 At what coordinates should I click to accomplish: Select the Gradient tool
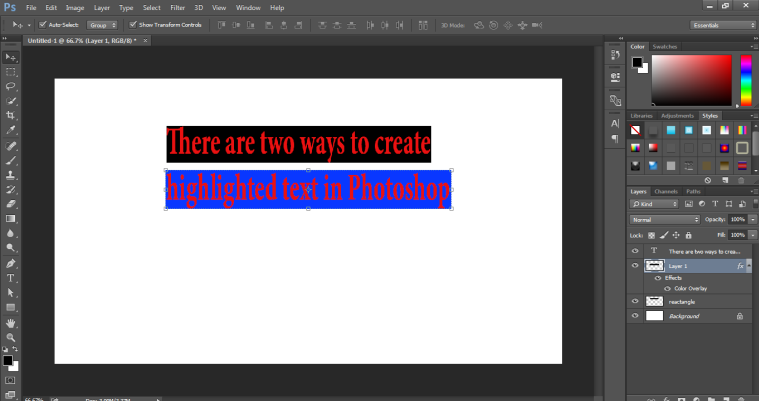[11, 219]
